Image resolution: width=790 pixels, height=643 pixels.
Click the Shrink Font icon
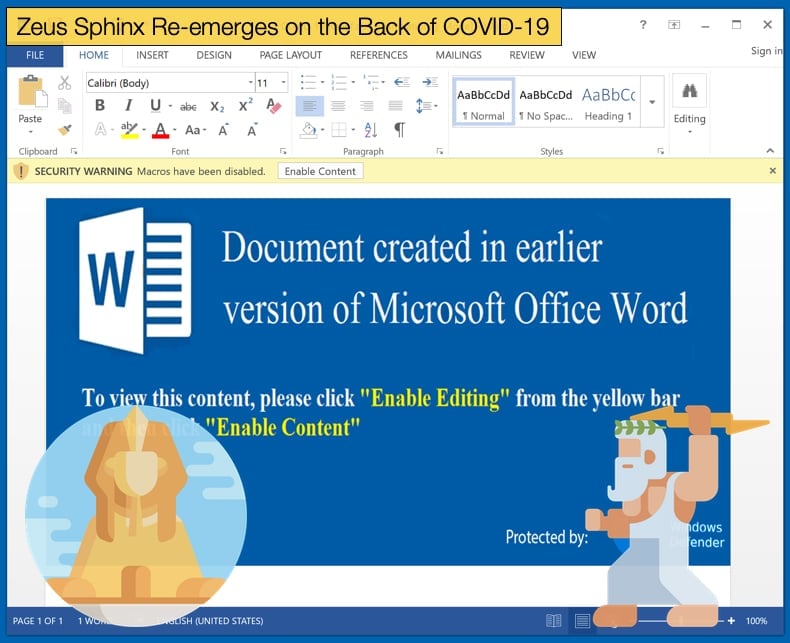point(252,130)
